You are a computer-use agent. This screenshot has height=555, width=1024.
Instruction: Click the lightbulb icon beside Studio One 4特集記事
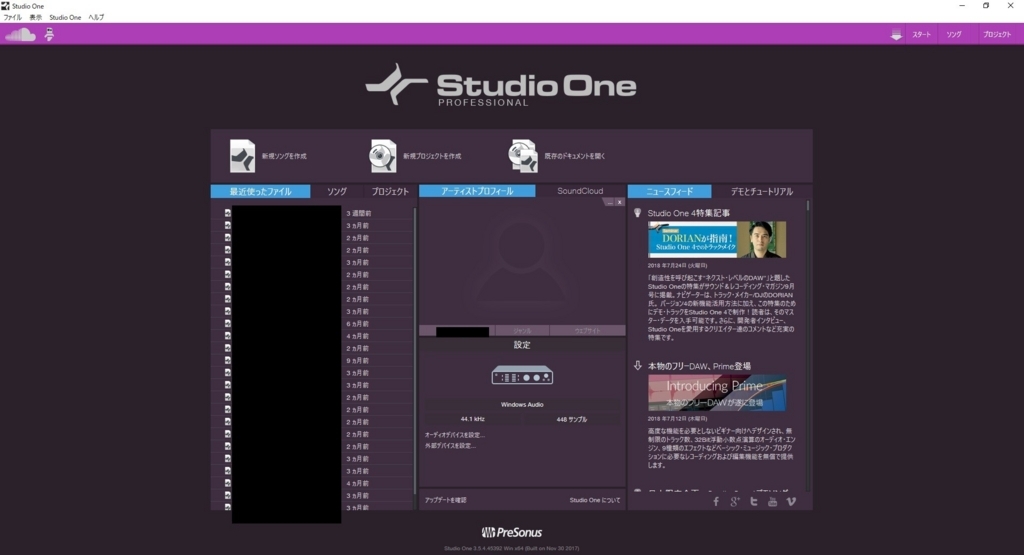point(637,213)
